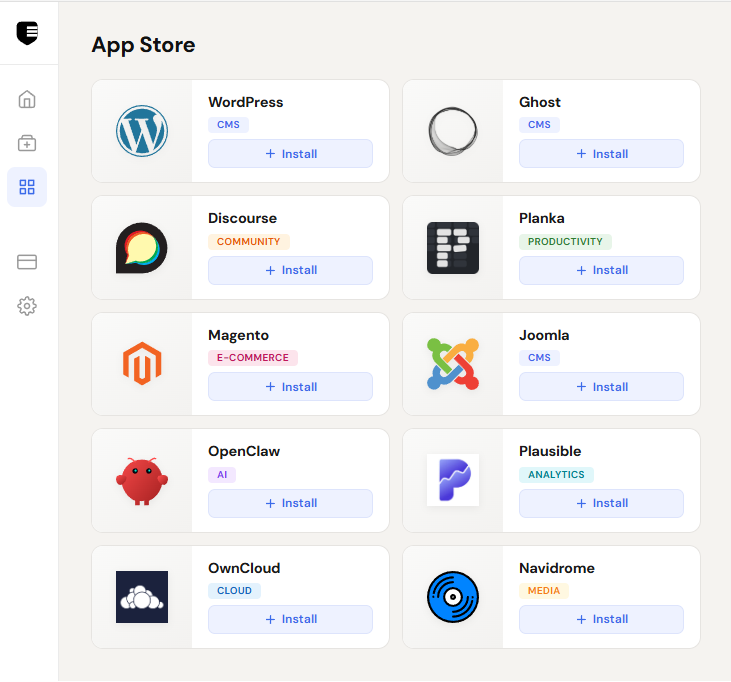Screen dimensions: 731x682
Task: Click the purple Plausible logo
Action: pos(453,480)
